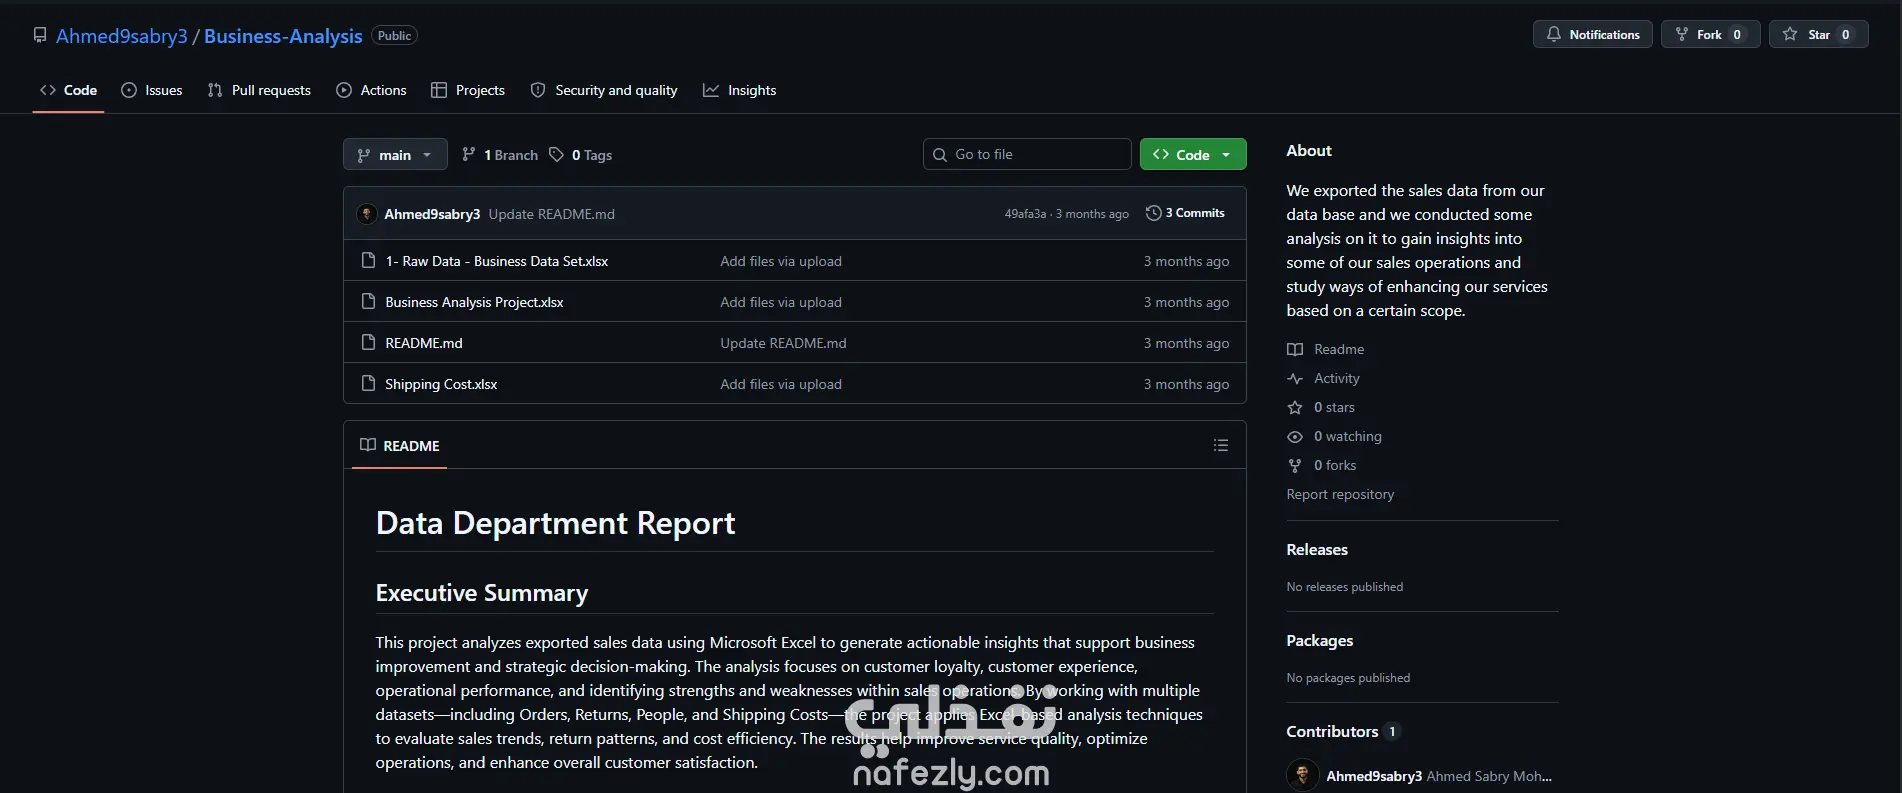The image size is (1902, 793).
Task: Expand the main branch dropdown
Action: click(395, 155)
